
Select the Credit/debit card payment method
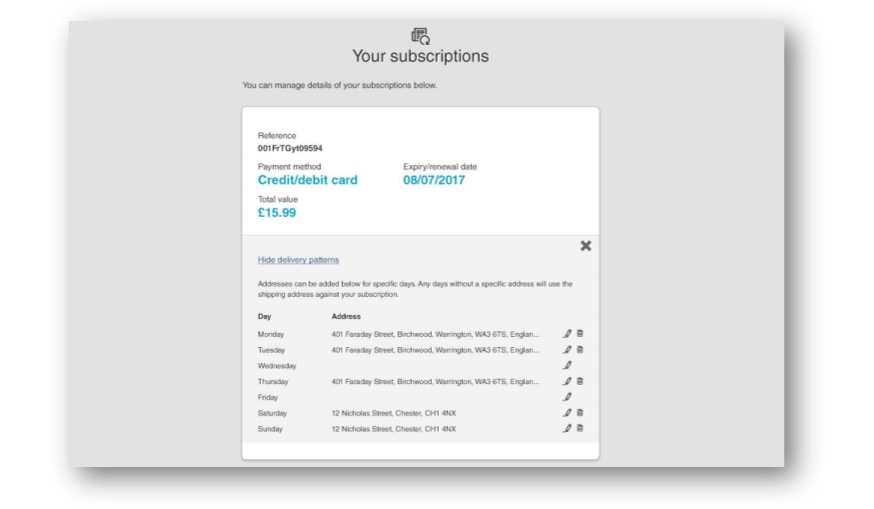[307, 181]
